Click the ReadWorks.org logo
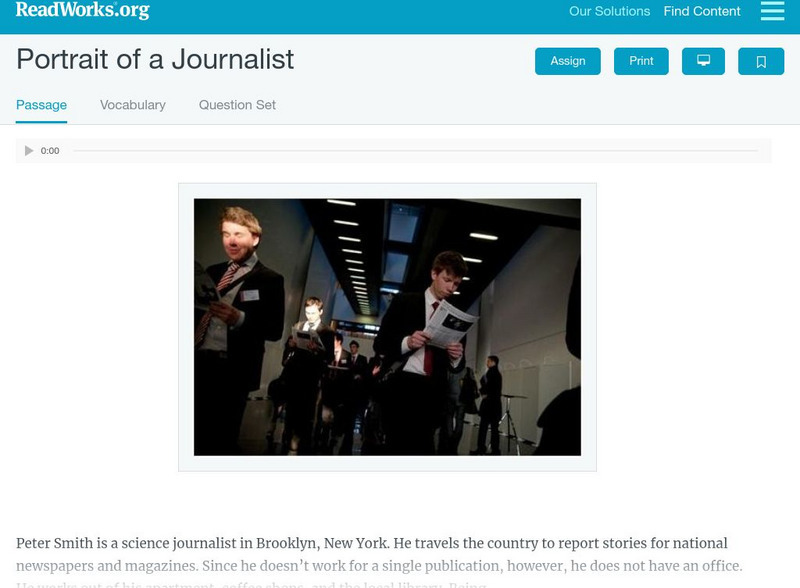Image resolution: width=800 pixels, height=588 pixels. [x=83, y=10]
